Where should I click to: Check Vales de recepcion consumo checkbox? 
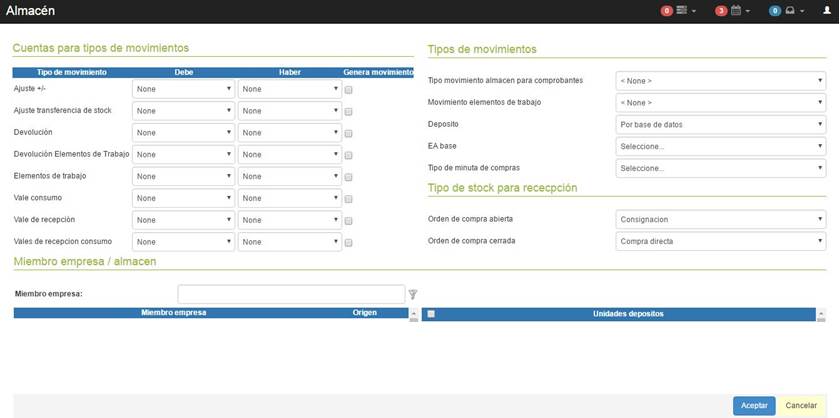pos(348,243)
